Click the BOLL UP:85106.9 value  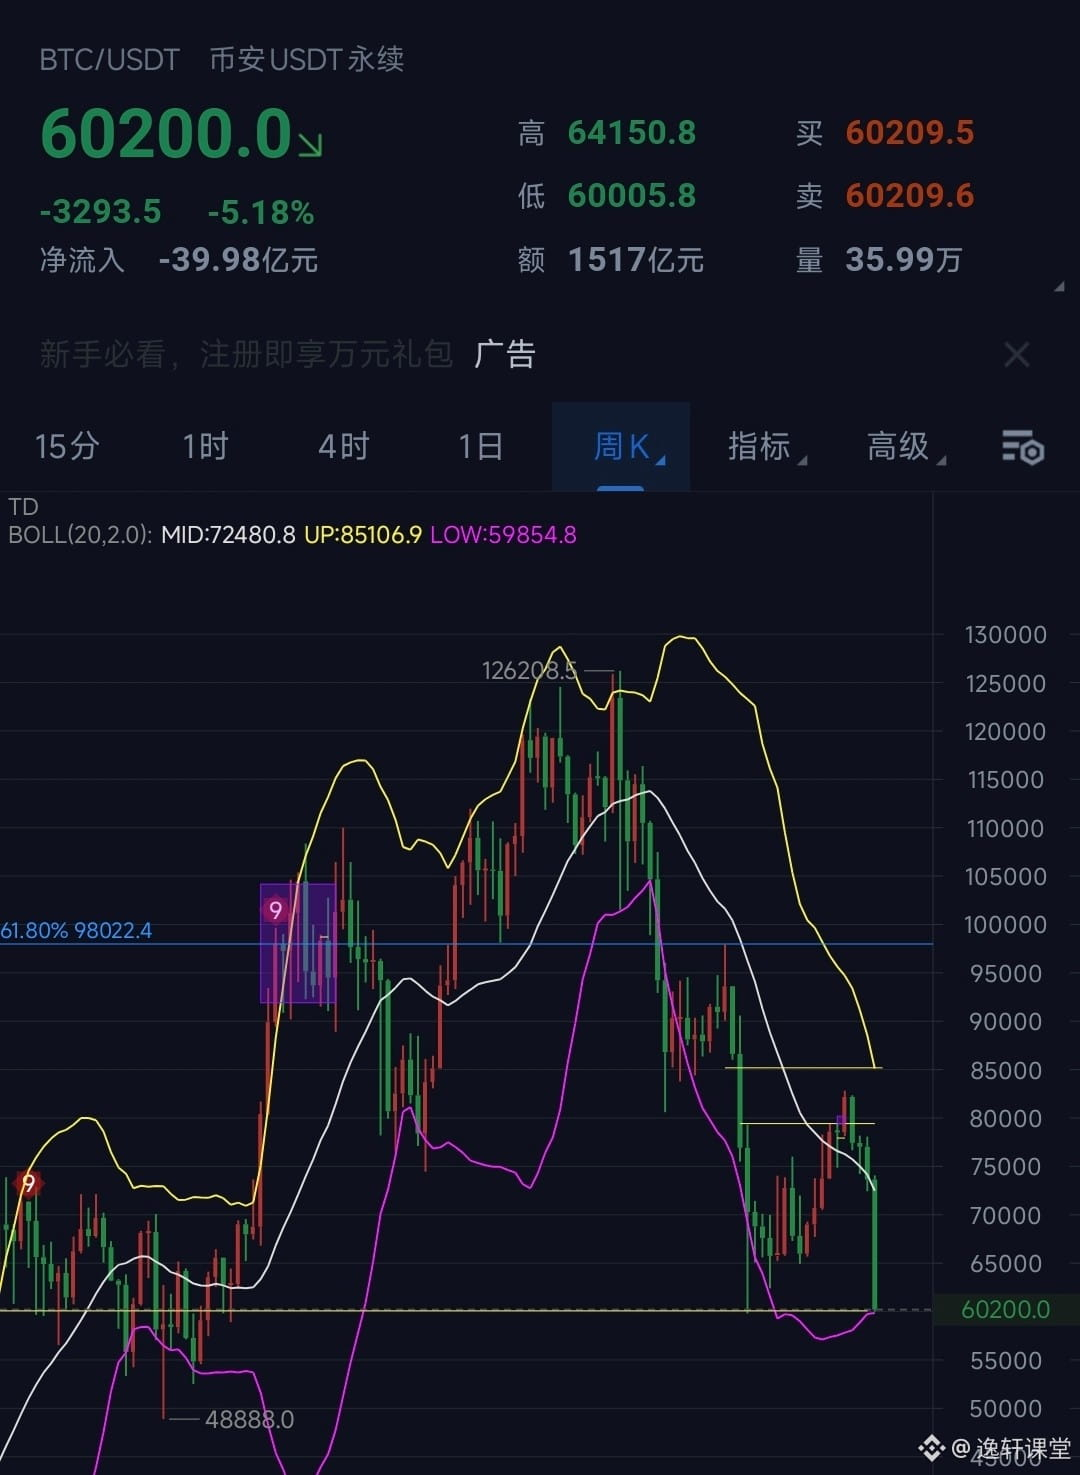coord(363,535)
